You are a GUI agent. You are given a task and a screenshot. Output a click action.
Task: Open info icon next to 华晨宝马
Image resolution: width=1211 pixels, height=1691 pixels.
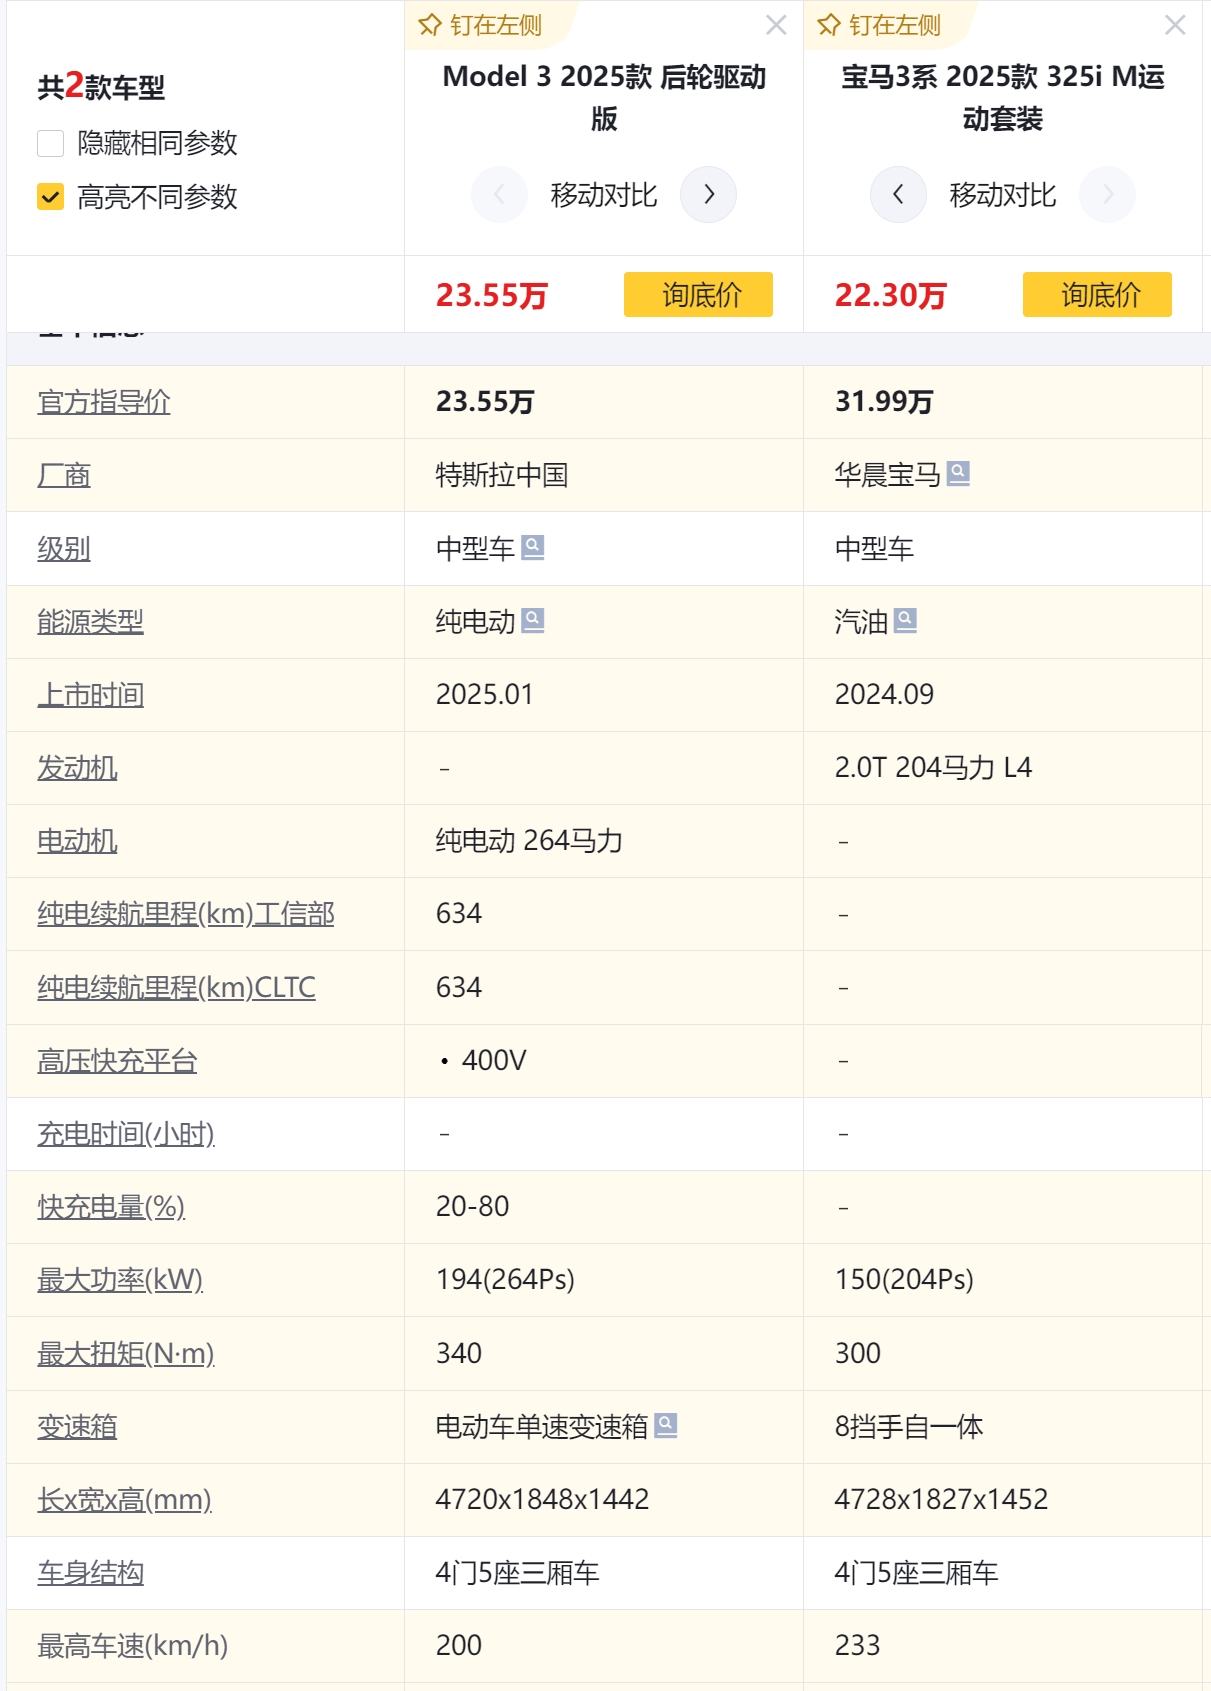tap(958, 473)
